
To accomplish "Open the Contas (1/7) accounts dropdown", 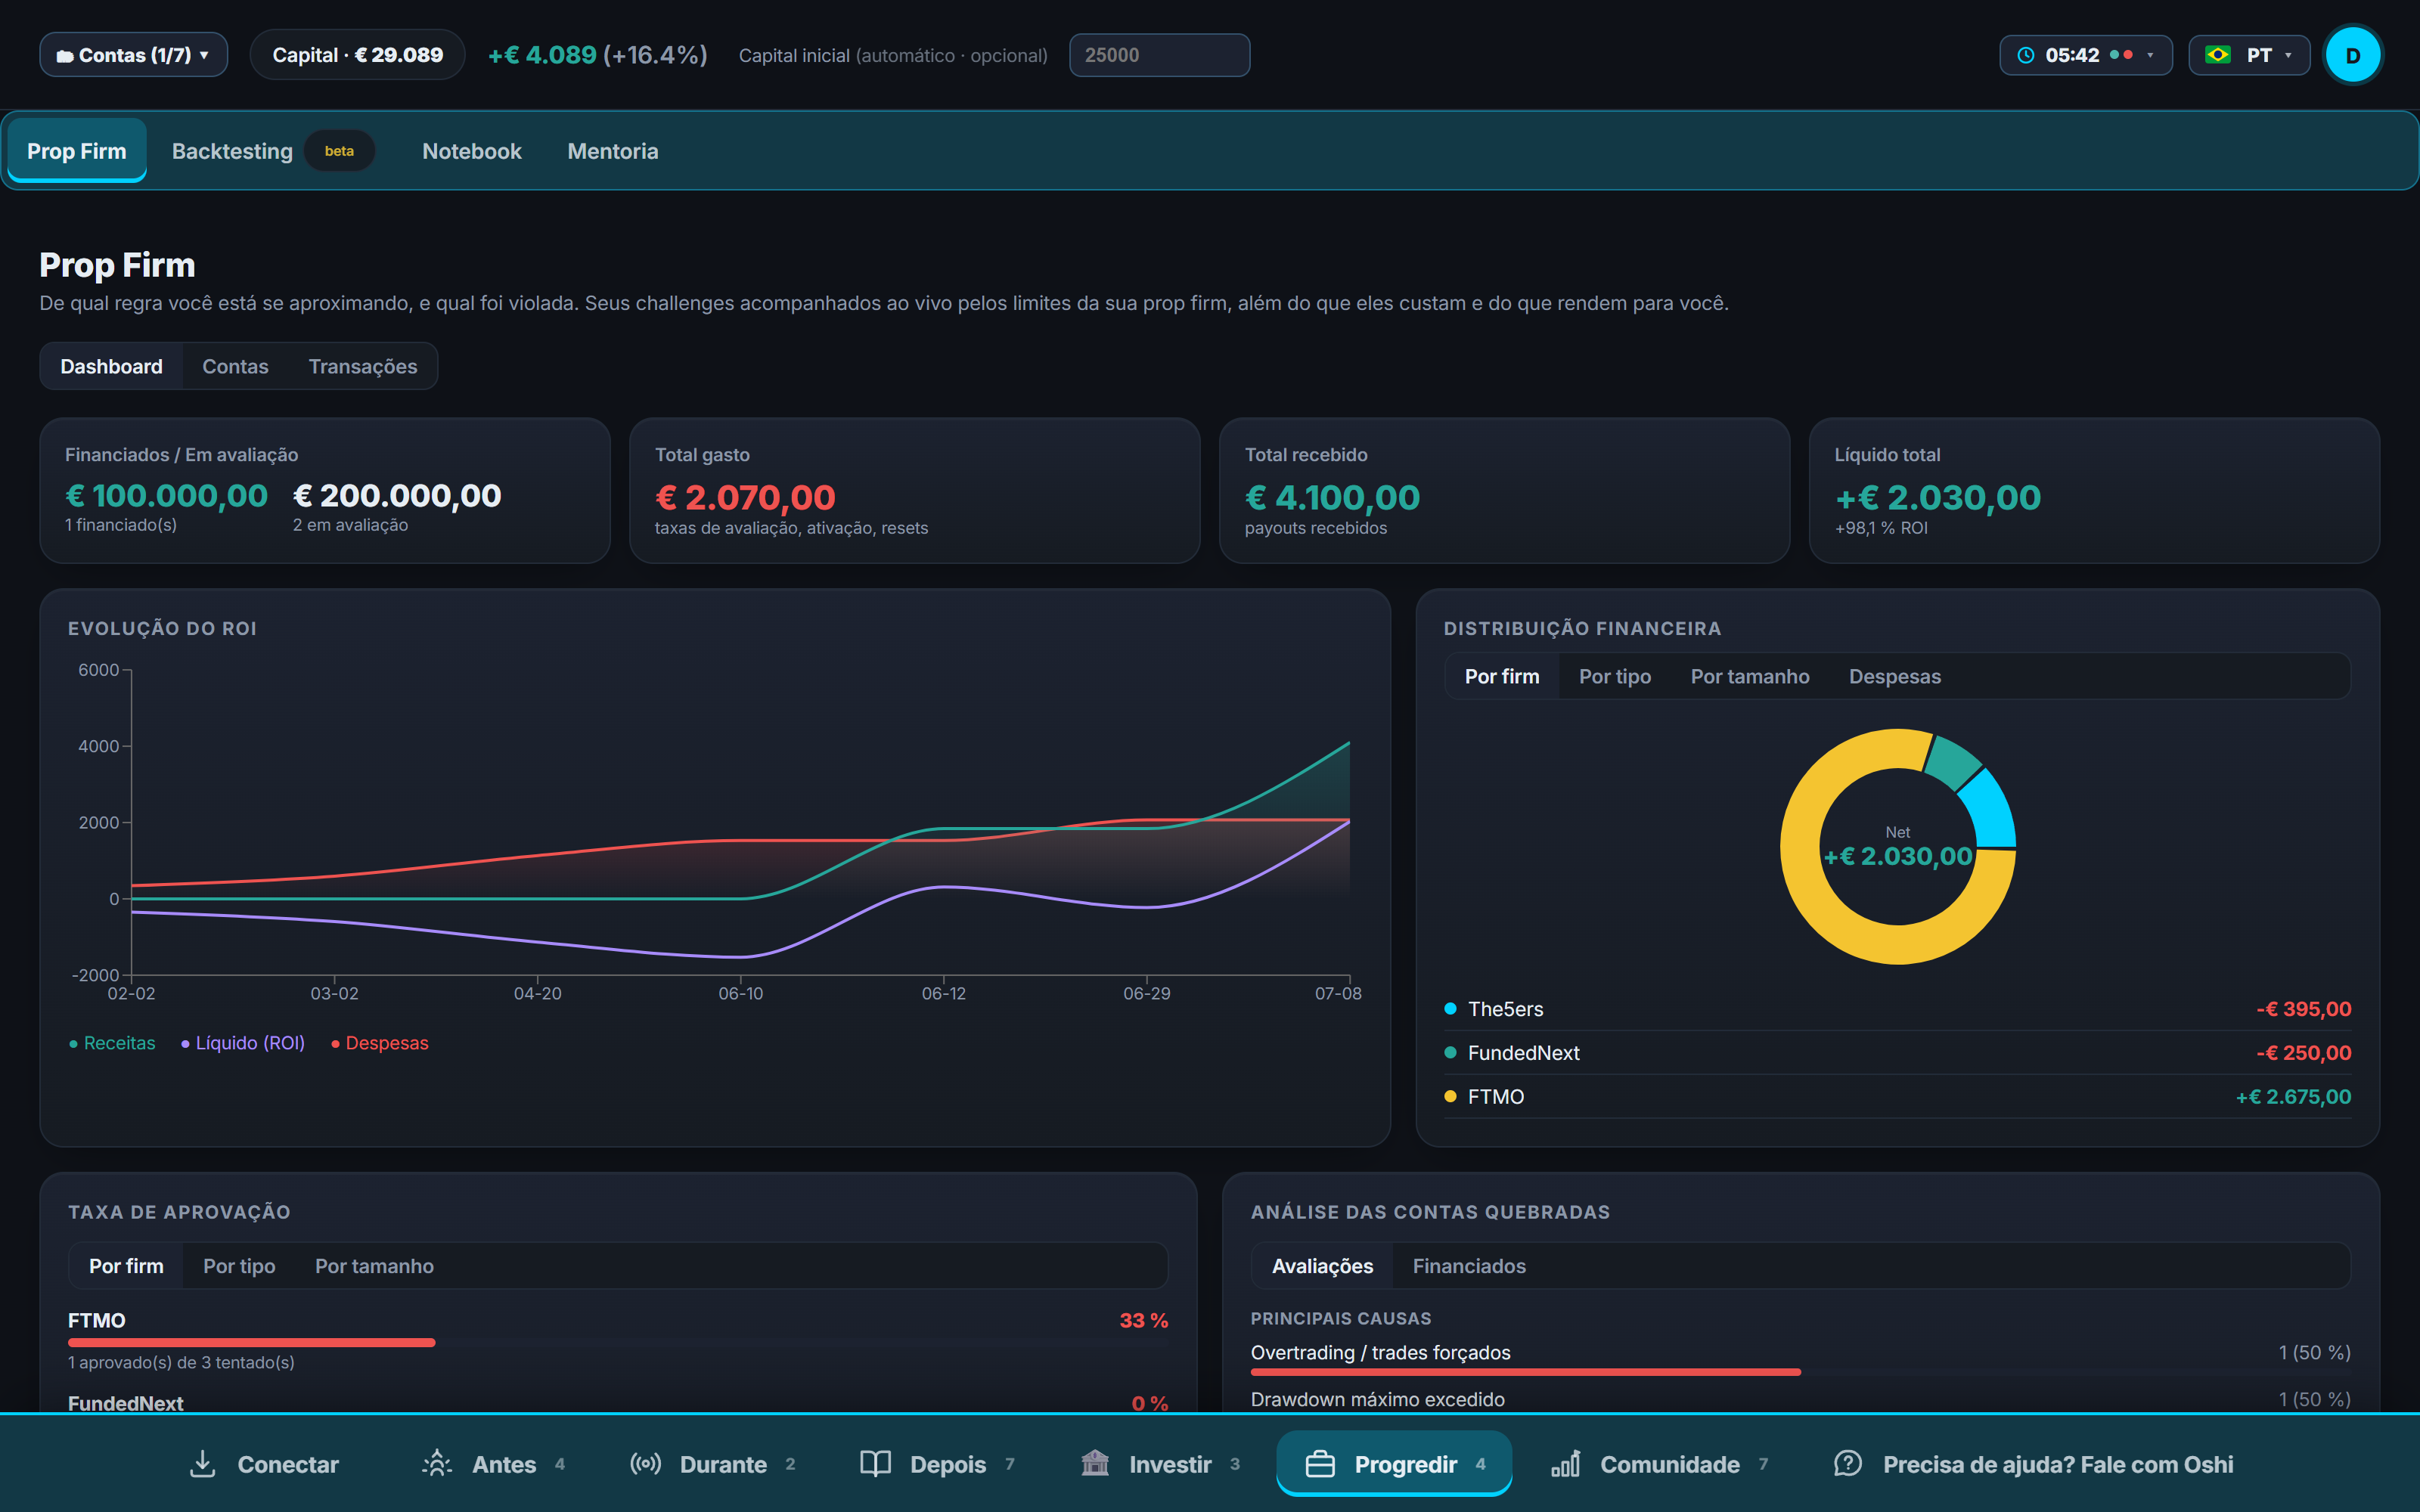I will click(x=133, y=55).
